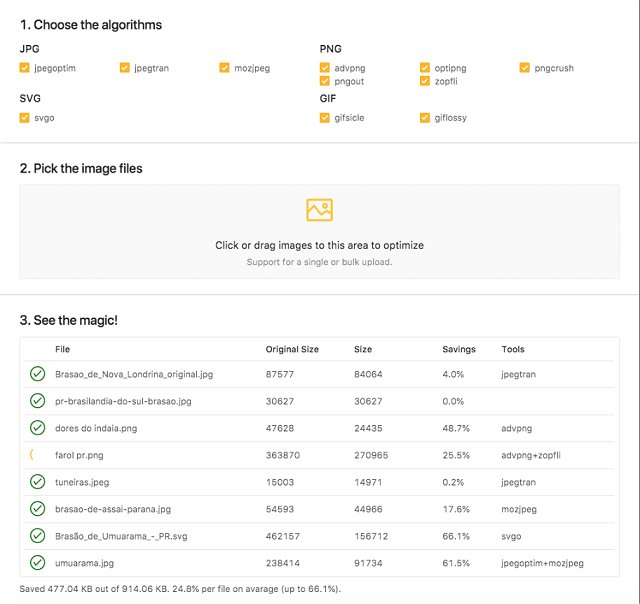The width and height of the screenshot is (640, 604).
Task: Click the image upload icon
Action: [x=319, y=210]
